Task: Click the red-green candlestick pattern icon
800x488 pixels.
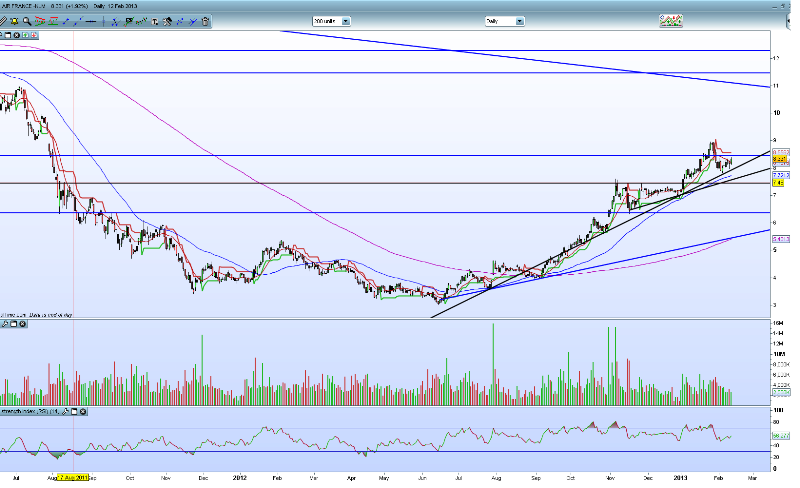Action: (141, 21)
